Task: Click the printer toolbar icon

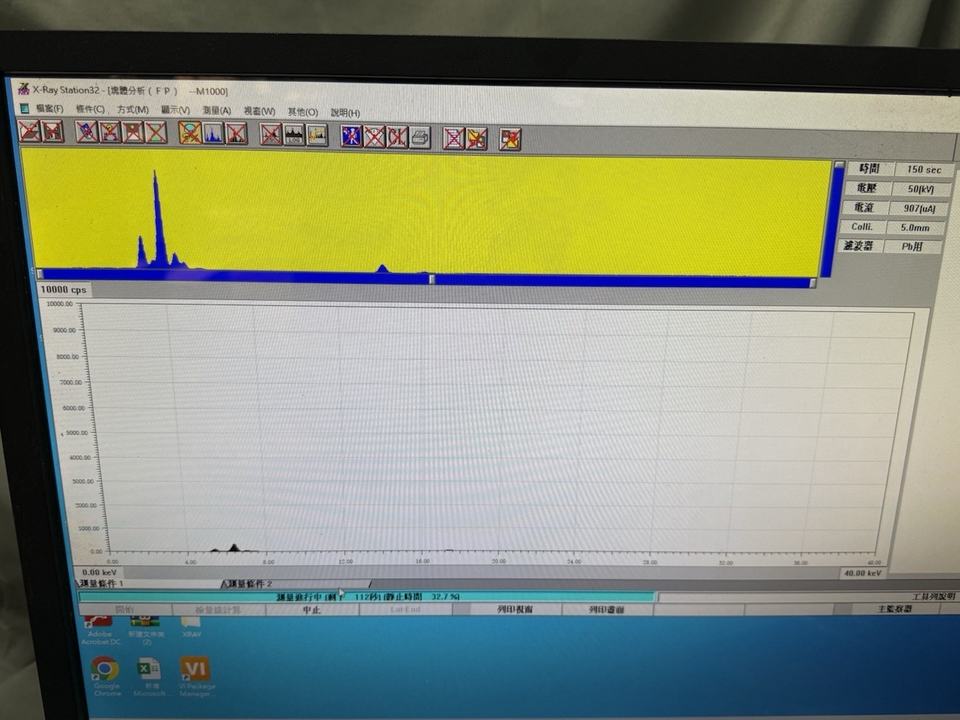Action: (x=420, y=138)
